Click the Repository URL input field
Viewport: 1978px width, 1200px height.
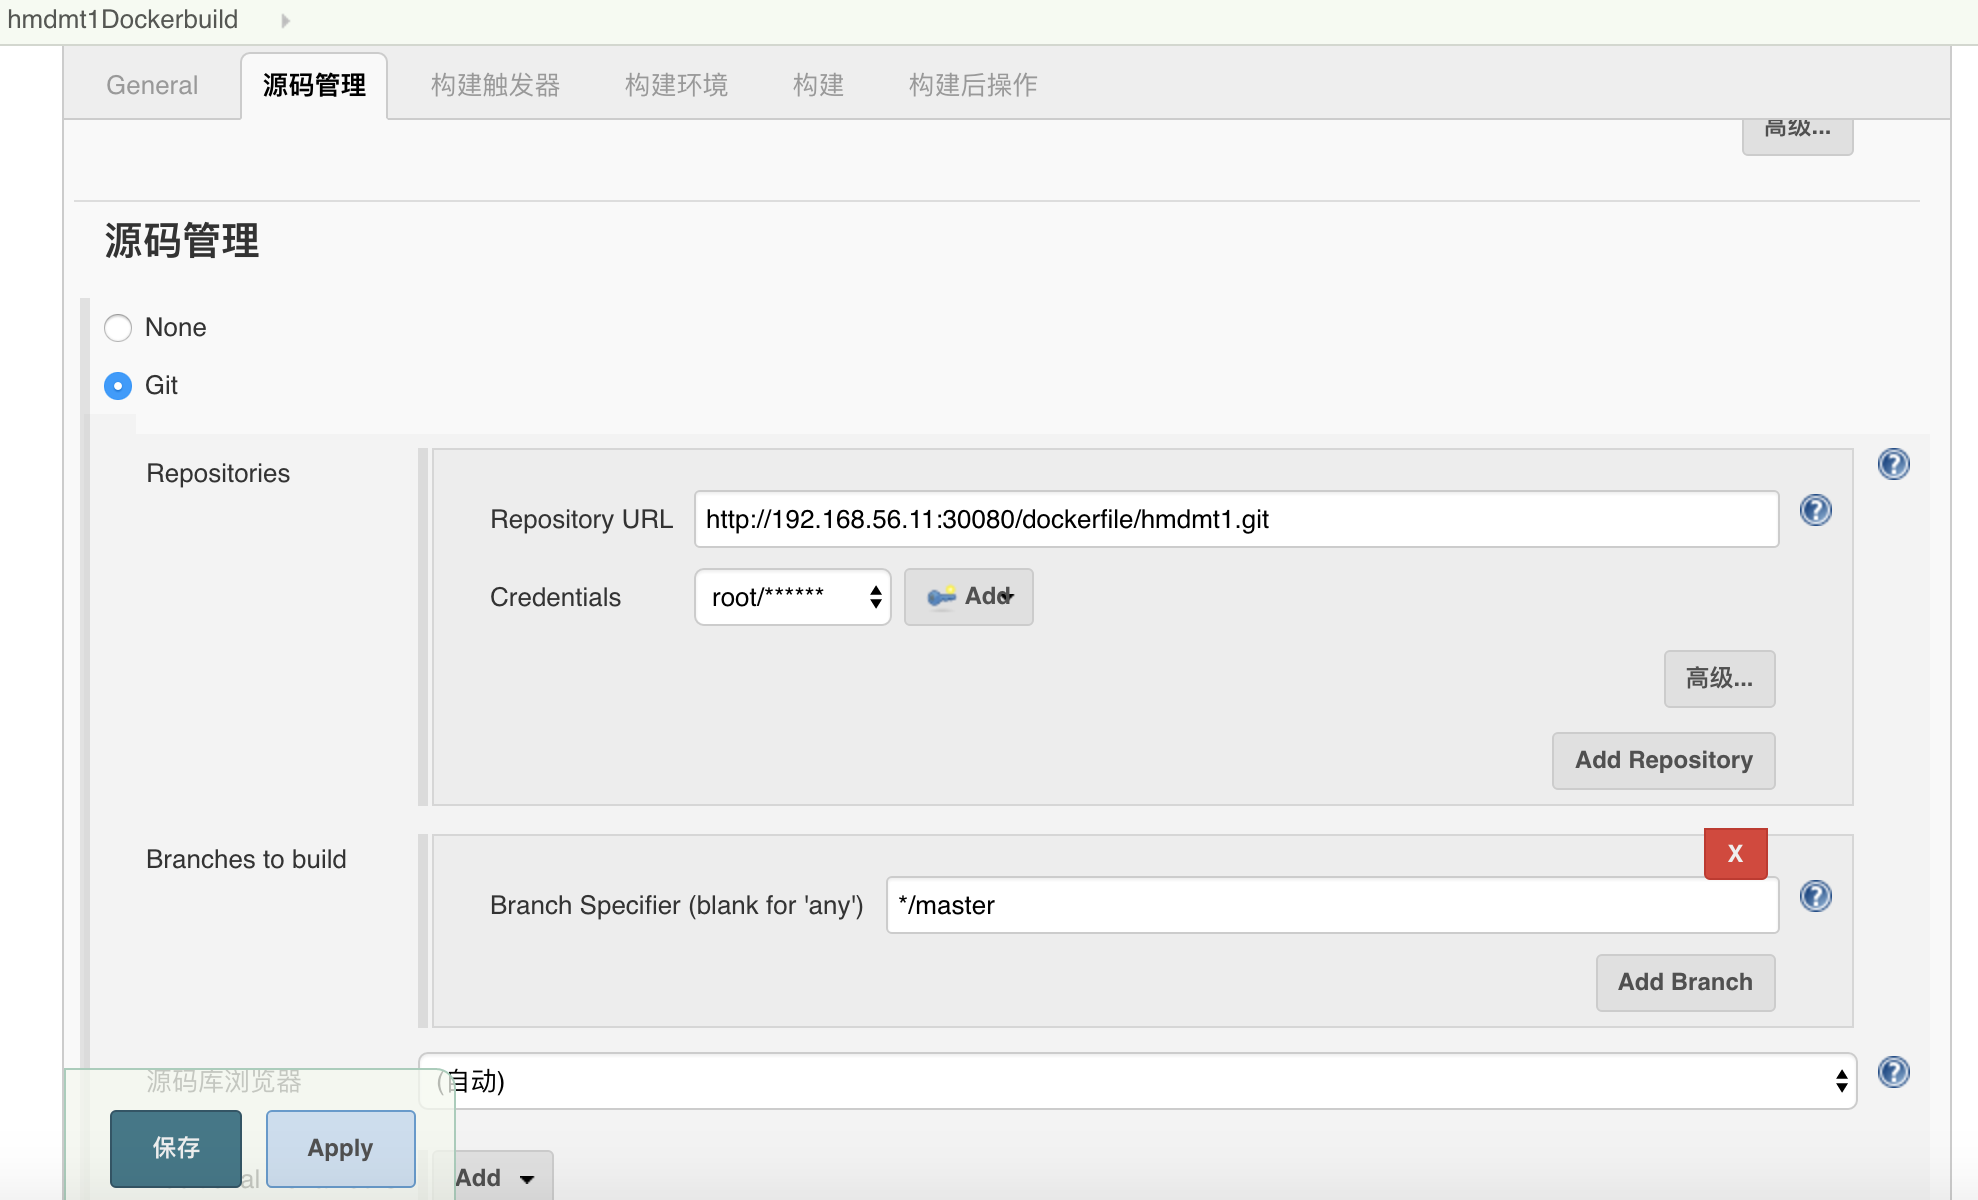(x=1236, y=519)
